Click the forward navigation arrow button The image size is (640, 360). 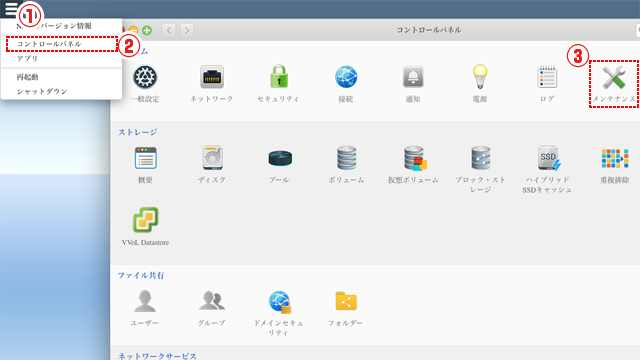click(187, 30)
